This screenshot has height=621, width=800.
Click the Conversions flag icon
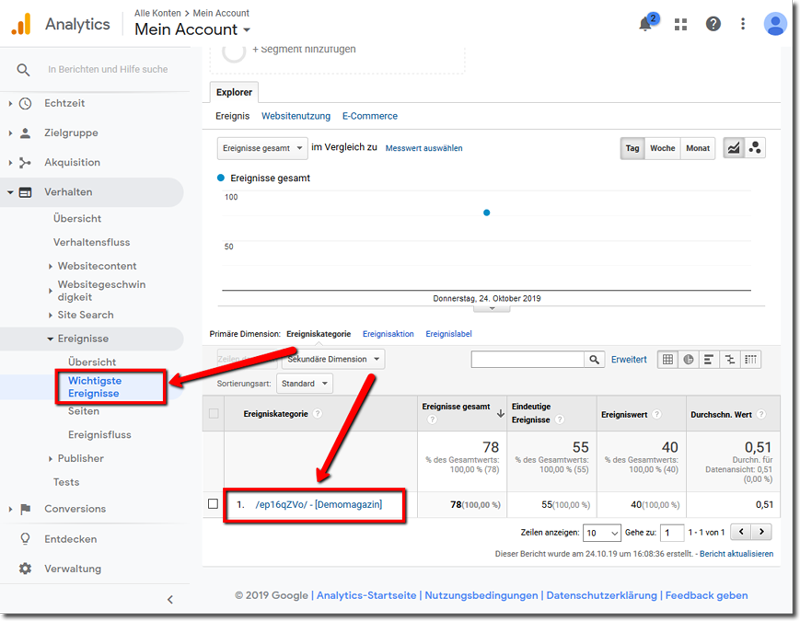[x=25, y=509]
